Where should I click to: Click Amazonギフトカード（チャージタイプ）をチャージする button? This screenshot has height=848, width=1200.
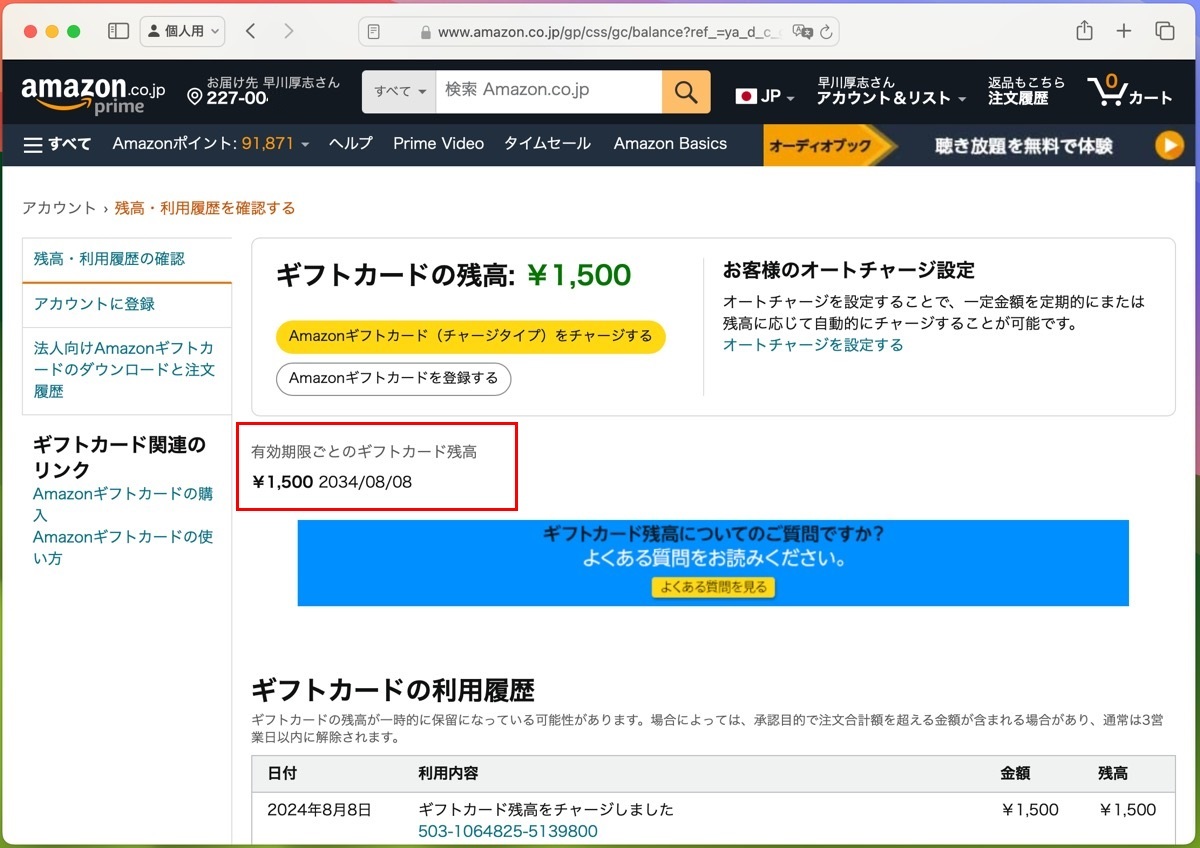(x=470, y=336)
